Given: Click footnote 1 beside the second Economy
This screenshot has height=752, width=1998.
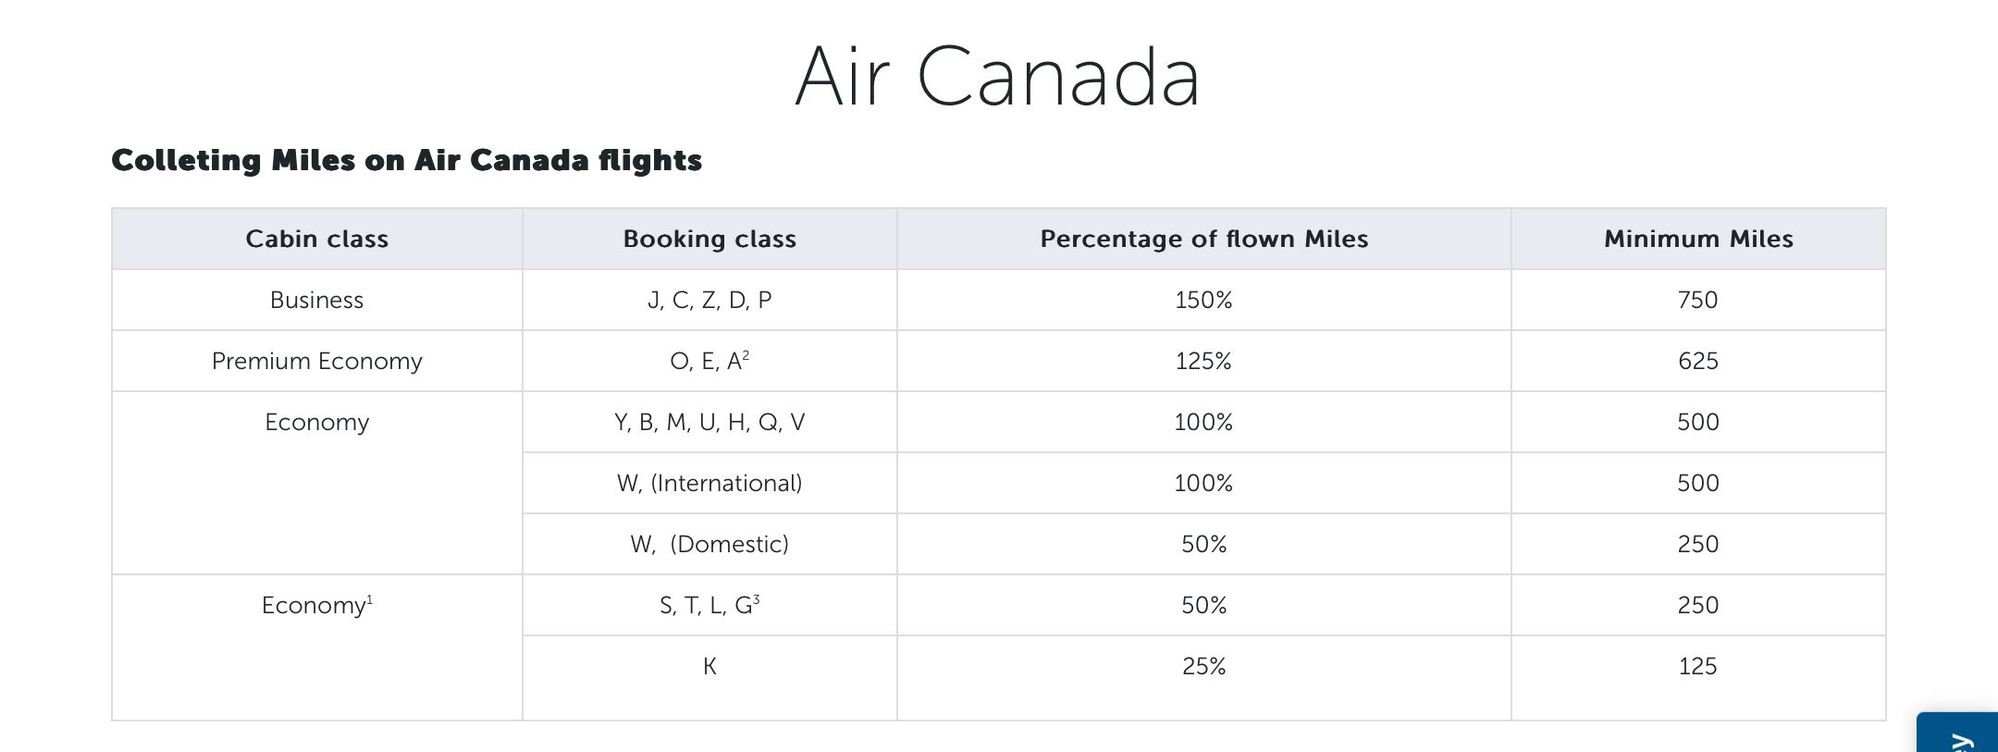Looking at the screenshot, I should pos(370,599).
